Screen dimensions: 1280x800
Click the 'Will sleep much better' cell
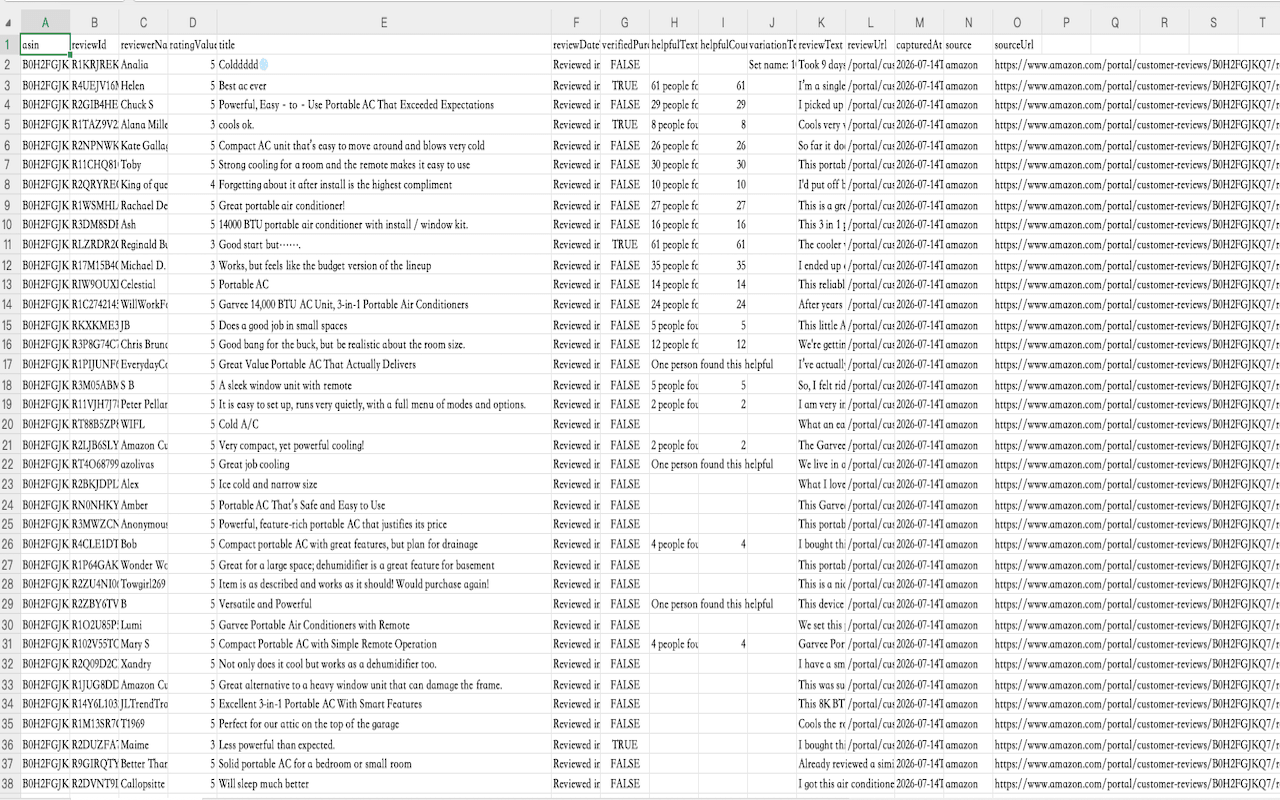click(x=384, y=784)
